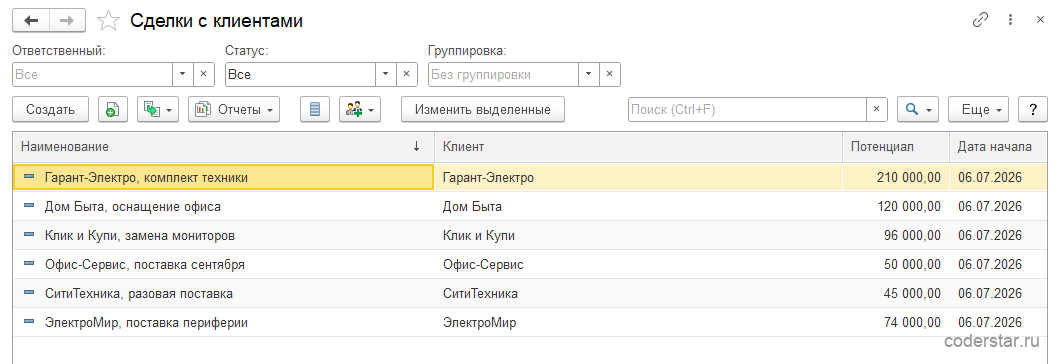Click the Создать button

[x=50, y=109]
